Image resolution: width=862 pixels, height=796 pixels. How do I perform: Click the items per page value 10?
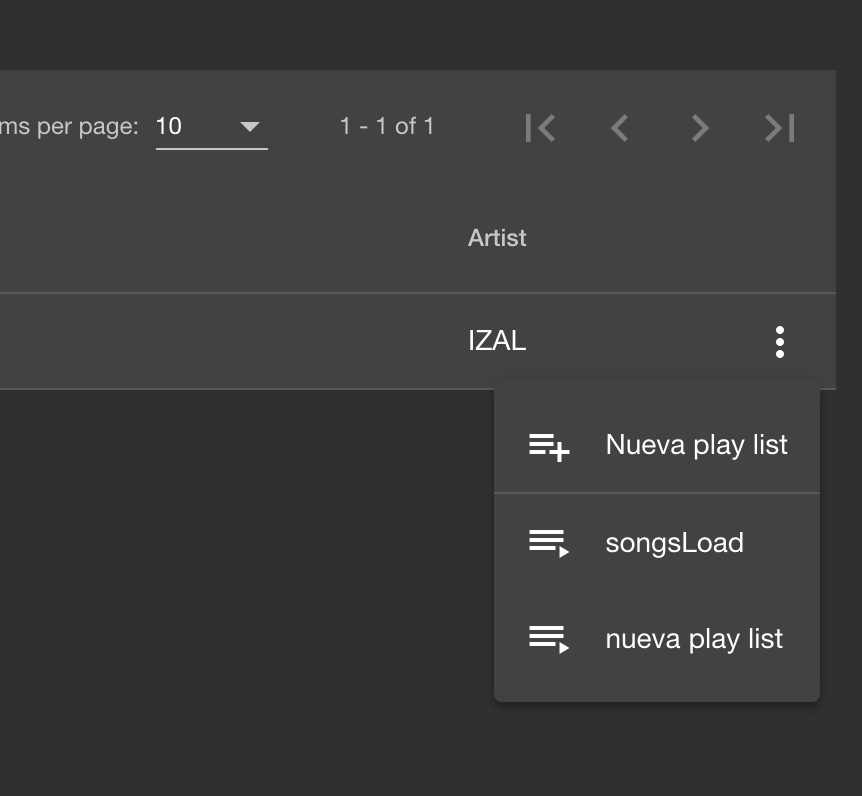tap(170, 127)
